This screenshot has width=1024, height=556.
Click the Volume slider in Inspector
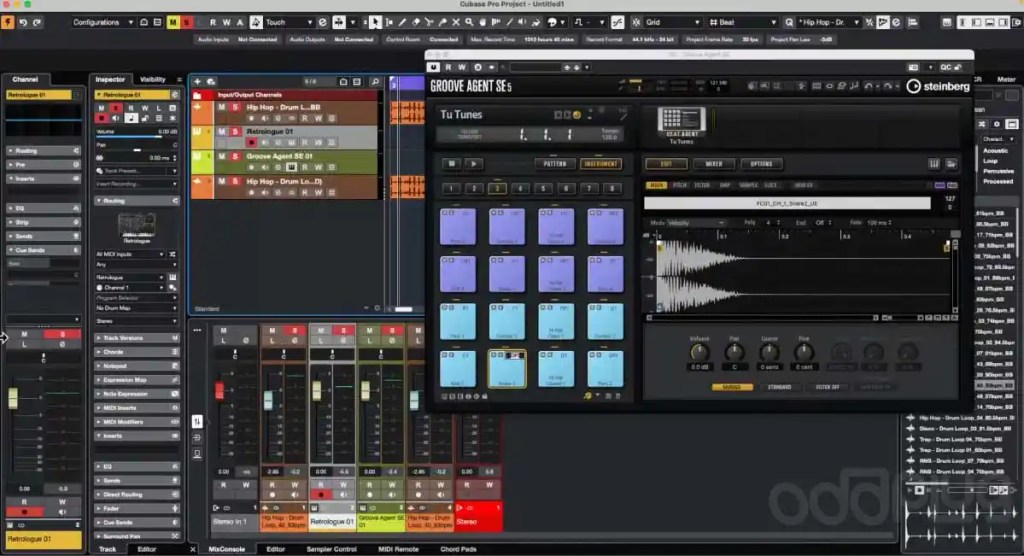click(x=136, y=137)
